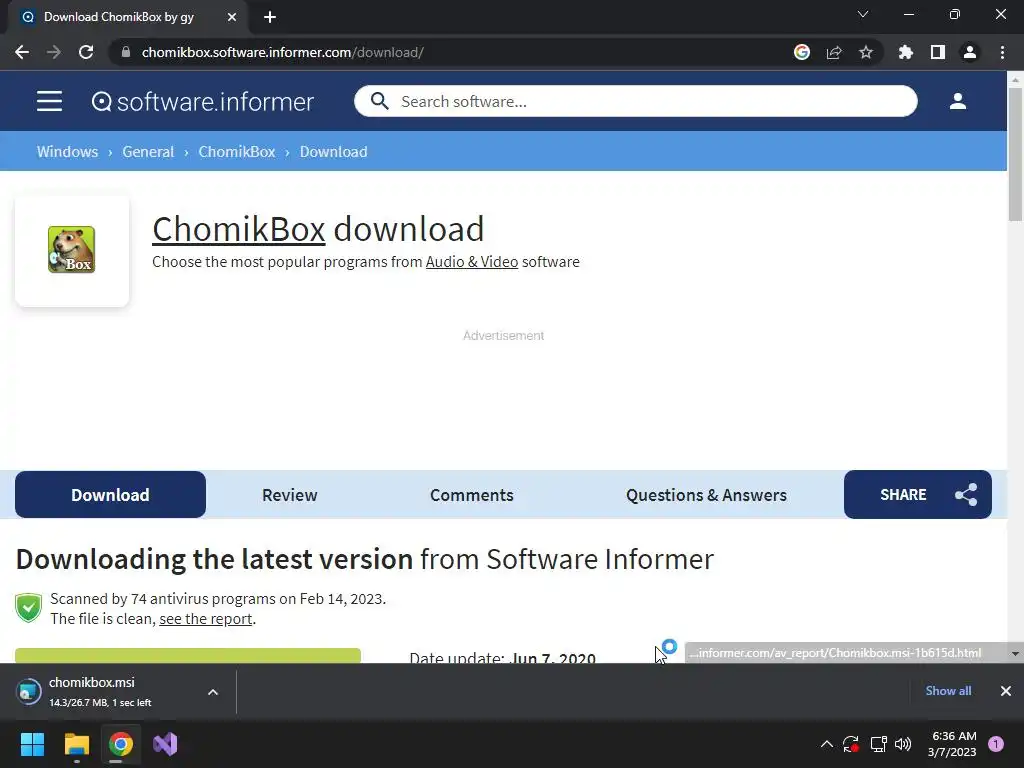The image size is (1024, 768).
Task: Close the Download ChomikBox tab
Action: [232, 17]
